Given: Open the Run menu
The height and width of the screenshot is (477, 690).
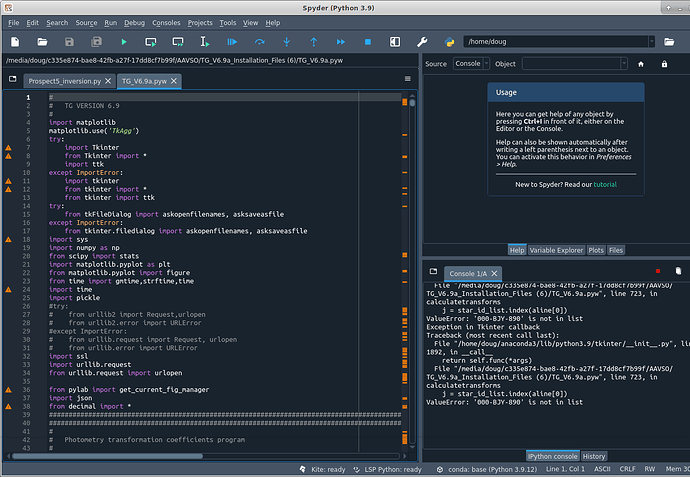Looking at the screenshot, I should (x=110, y=23).
